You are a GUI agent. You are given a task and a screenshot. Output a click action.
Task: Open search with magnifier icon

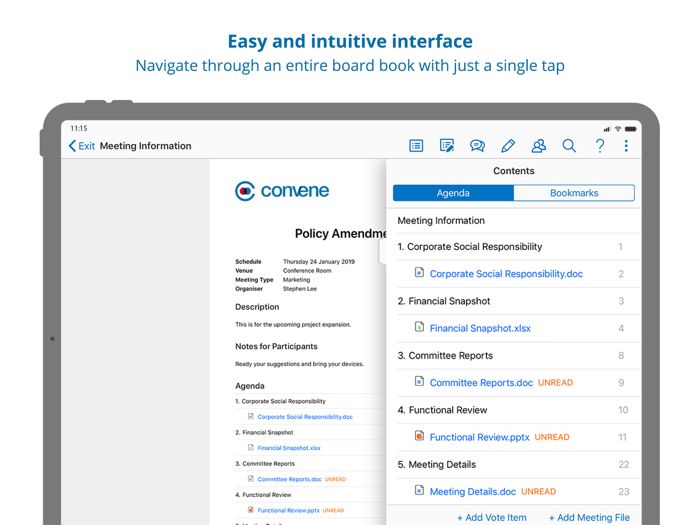point(569,146)
